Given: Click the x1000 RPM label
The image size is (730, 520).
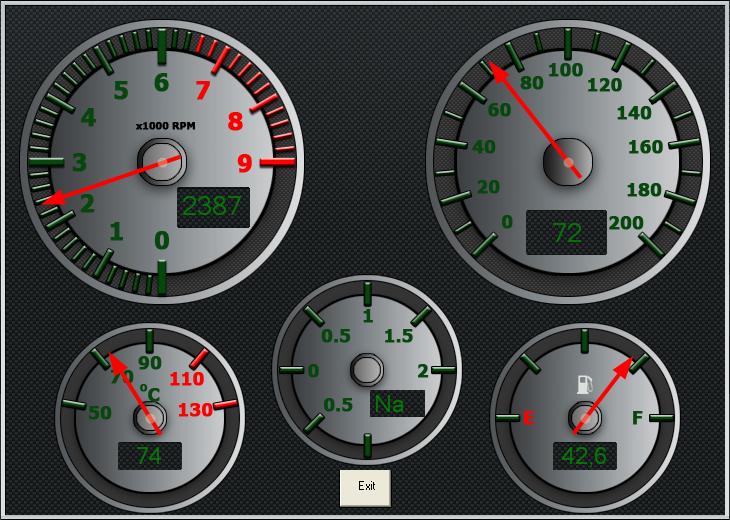Looking at the screenshot, I should tap(166, 126).
